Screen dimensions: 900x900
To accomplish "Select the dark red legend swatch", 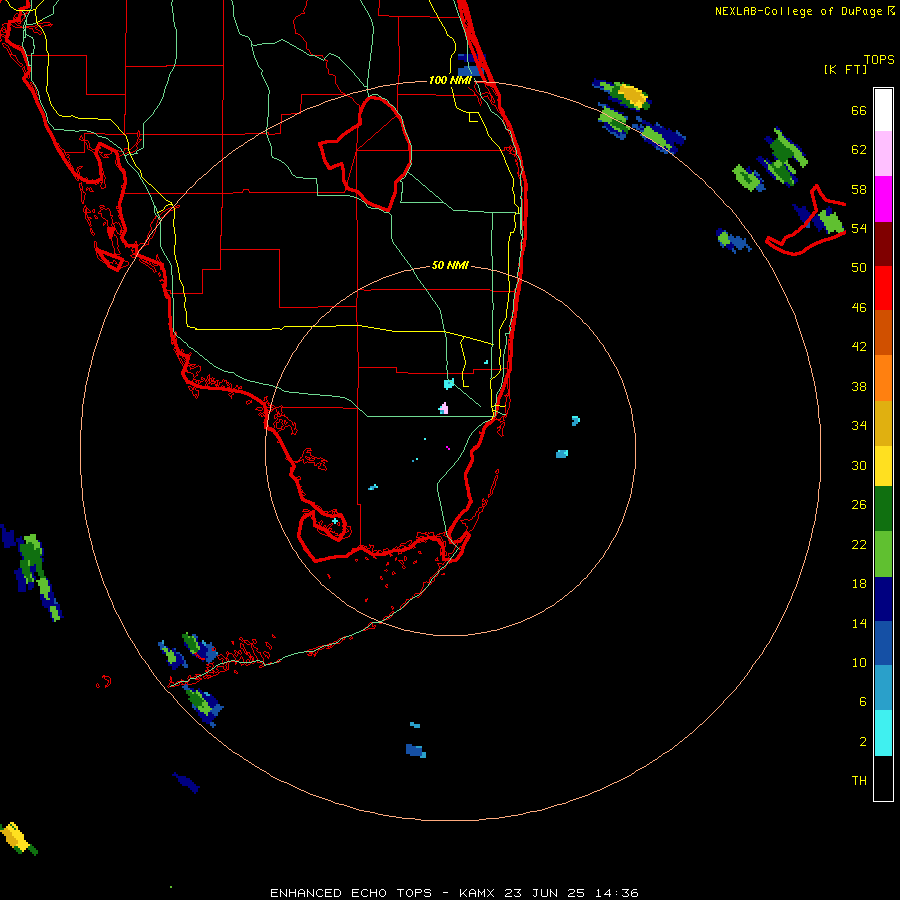I will click(x=883, y=244).
